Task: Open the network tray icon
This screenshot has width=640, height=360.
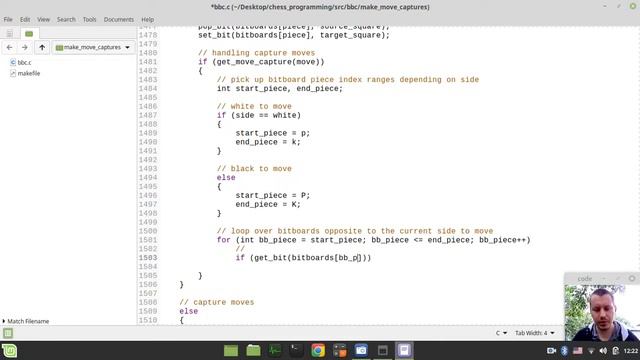Action: pyautogui.click(x=591, y=351)
